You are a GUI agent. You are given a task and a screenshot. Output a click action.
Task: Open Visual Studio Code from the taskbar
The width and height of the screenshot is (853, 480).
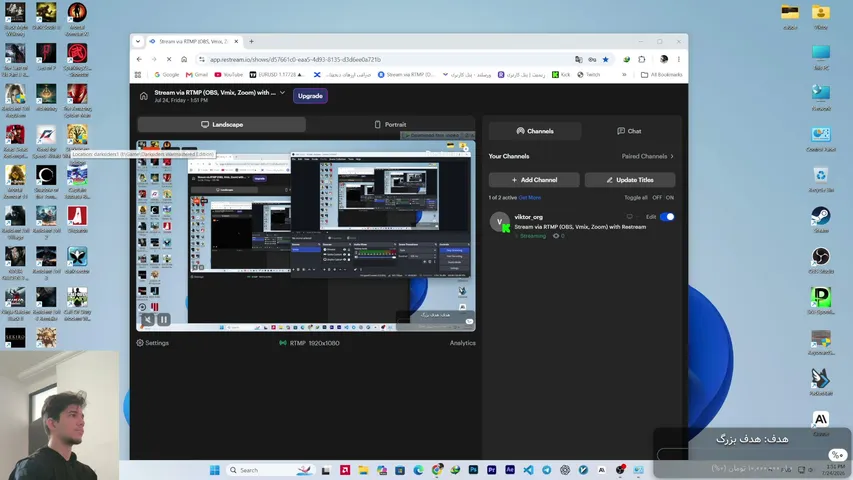(528, 470)
